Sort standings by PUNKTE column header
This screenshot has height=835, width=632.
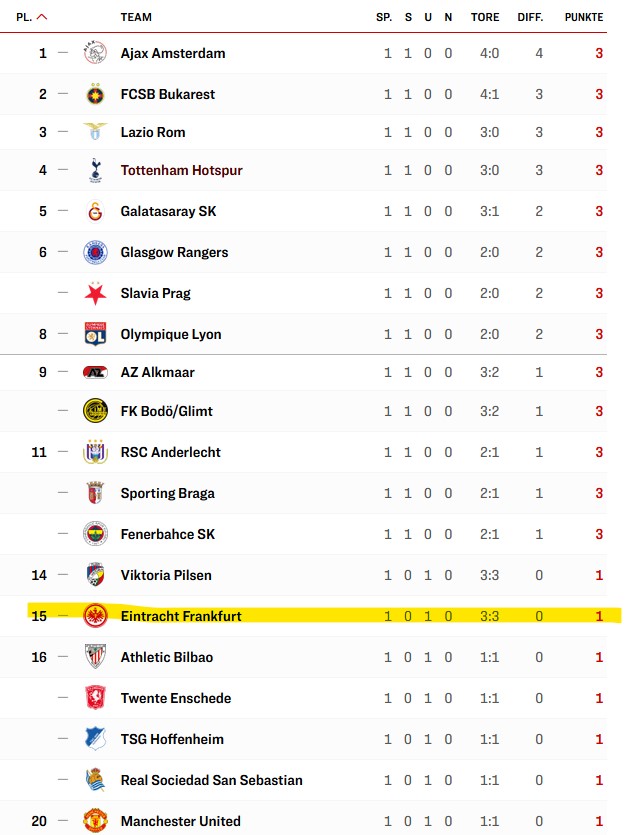tap(584, 17)
